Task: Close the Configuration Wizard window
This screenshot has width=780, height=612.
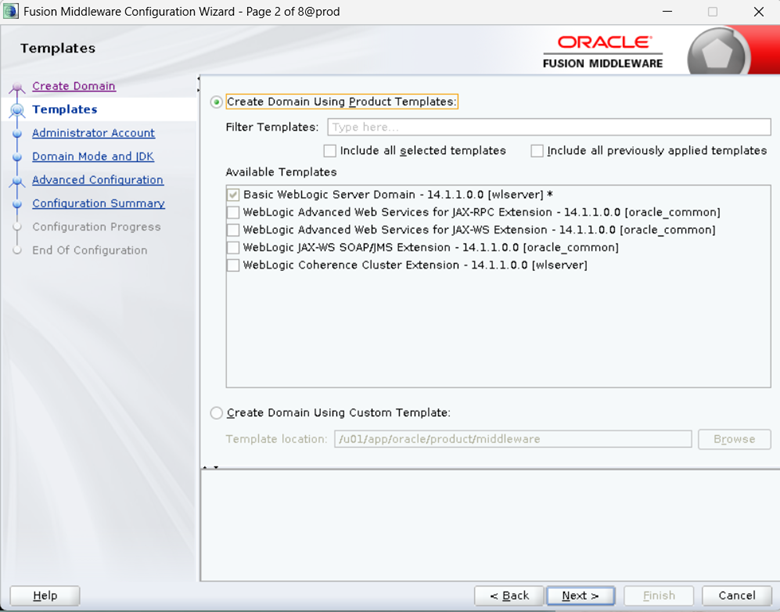Action: pyautogui.click(x=759, y=11)
